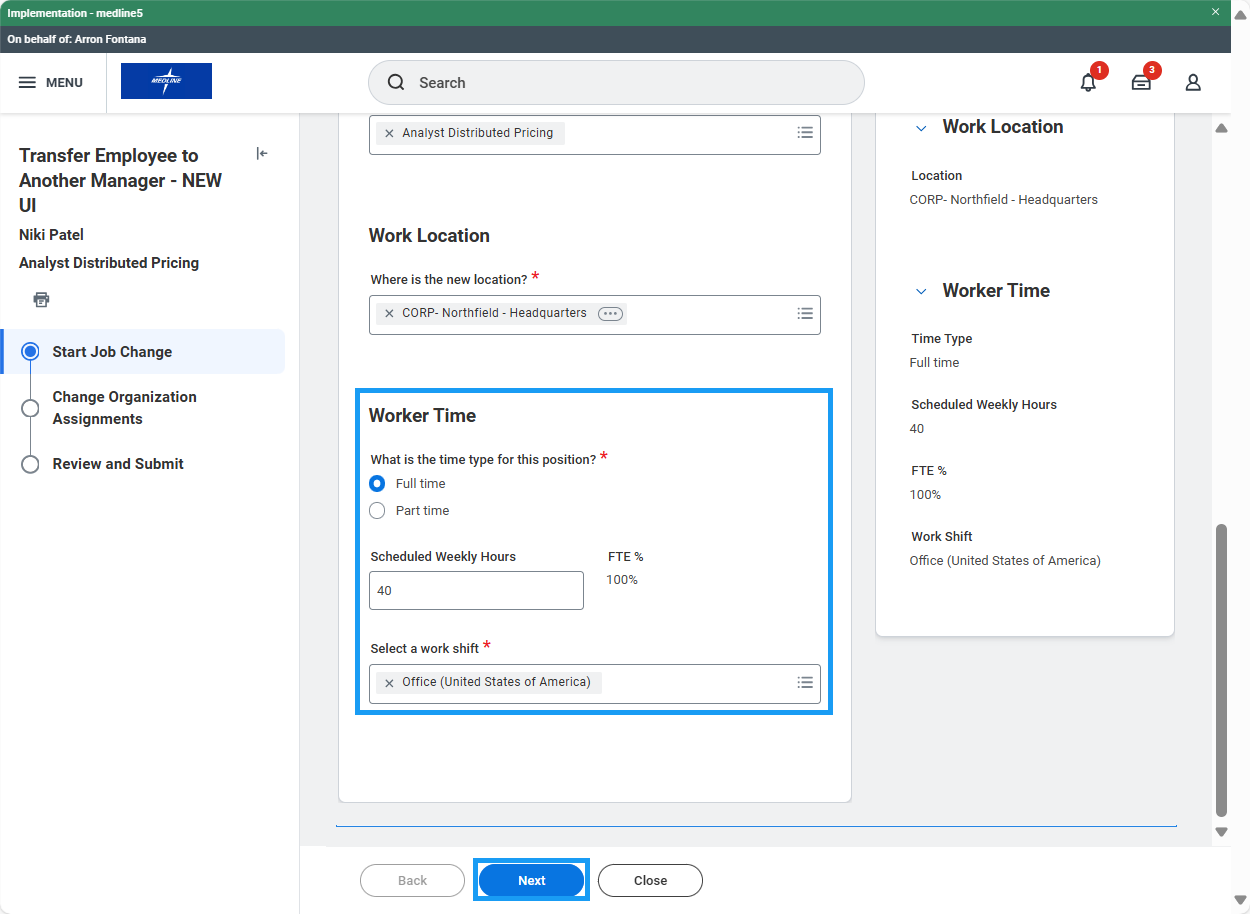Open the new location prompt list
The image size is (1250, 914).
click(804, 314)
